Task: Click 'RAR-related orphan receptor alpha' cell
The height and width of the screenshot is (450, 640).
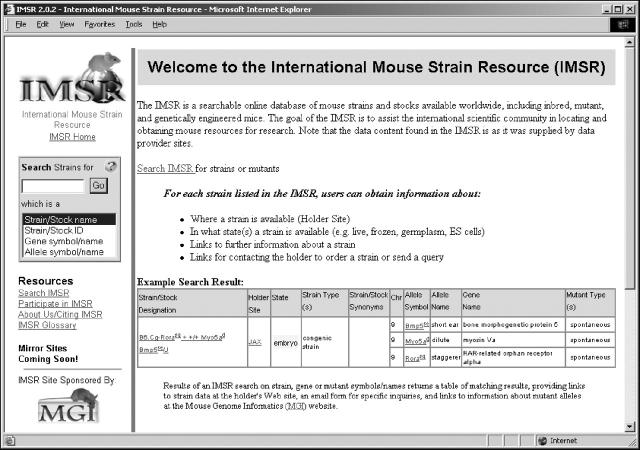Action: tap(513, 357)
